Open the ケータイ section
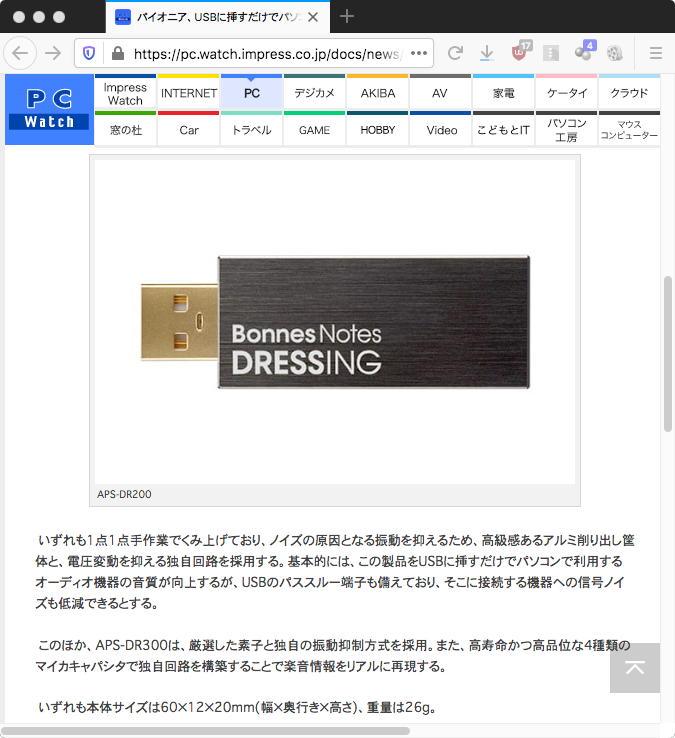This screenshot has height=738, width=675. pos(567,94)
